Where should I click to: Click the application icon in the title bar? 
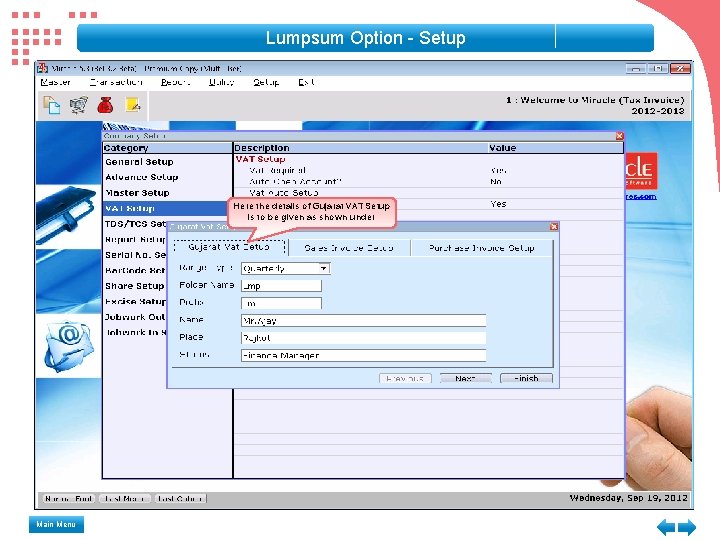(42, 68)
